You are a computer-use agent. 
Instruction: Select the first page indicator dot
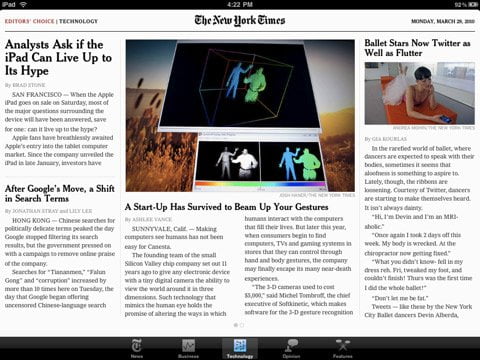pos(236,325)
